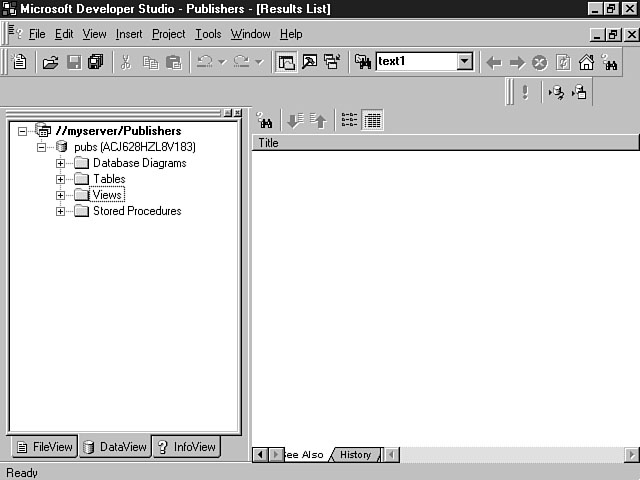The width and height of the screenshot is (640, 480).
Task: Click the binoculars icon above results list
Action: pyautogui.click(x=265, y=121)
